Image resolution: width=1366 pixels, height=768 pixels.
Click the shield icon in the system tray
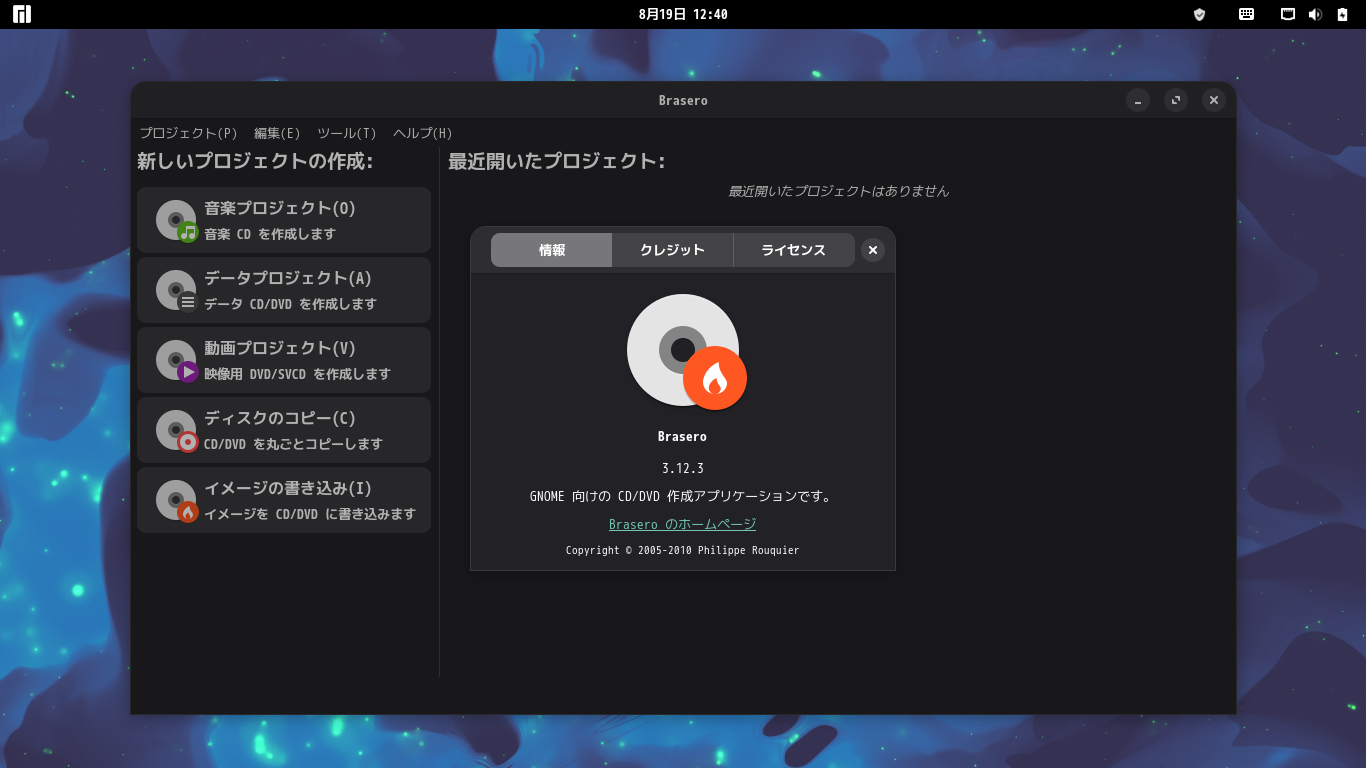[1200, 14]
